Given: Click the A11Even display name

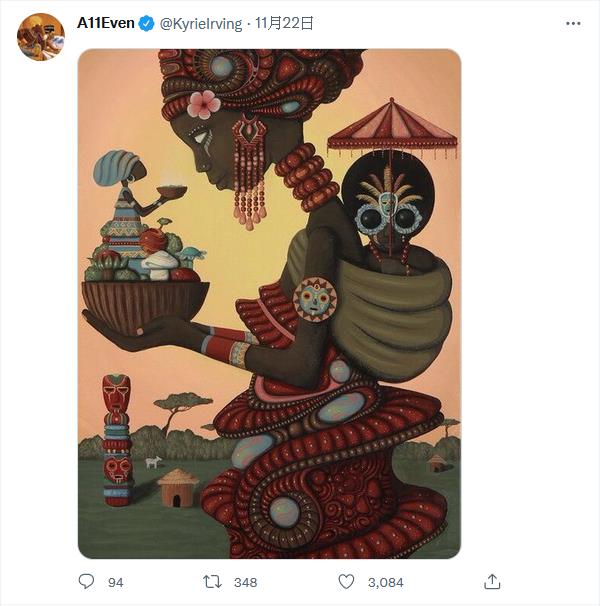Looking at the screenshot, I should 106,23.
